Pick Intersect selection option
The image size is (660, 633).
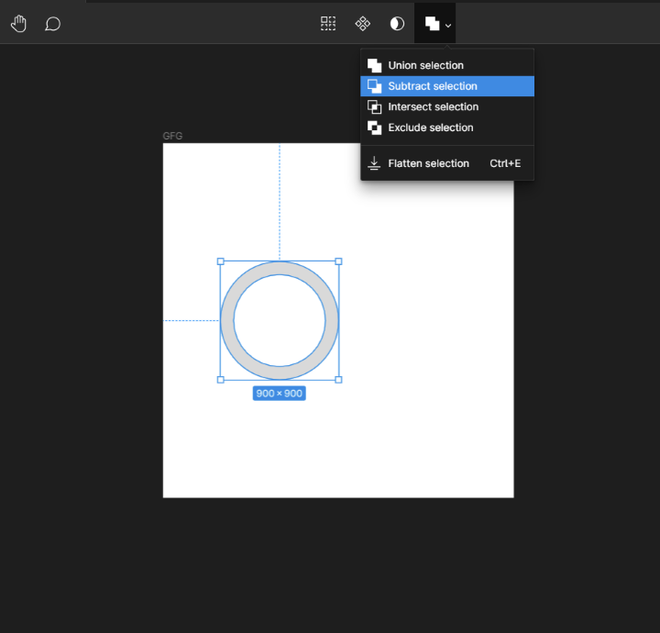[x=433, y=107]
